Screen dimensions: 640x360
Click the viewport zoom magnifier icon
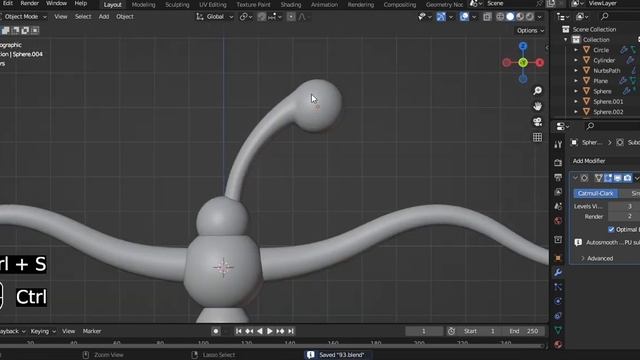point(538,91)
